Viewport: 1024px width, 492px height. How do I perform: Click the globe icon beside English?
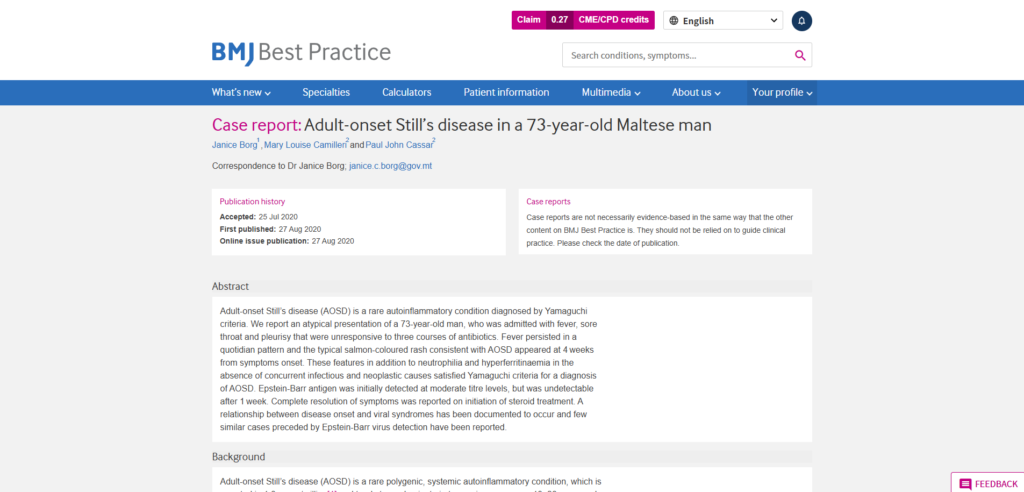pyautogui.click(x=673, y=20)
